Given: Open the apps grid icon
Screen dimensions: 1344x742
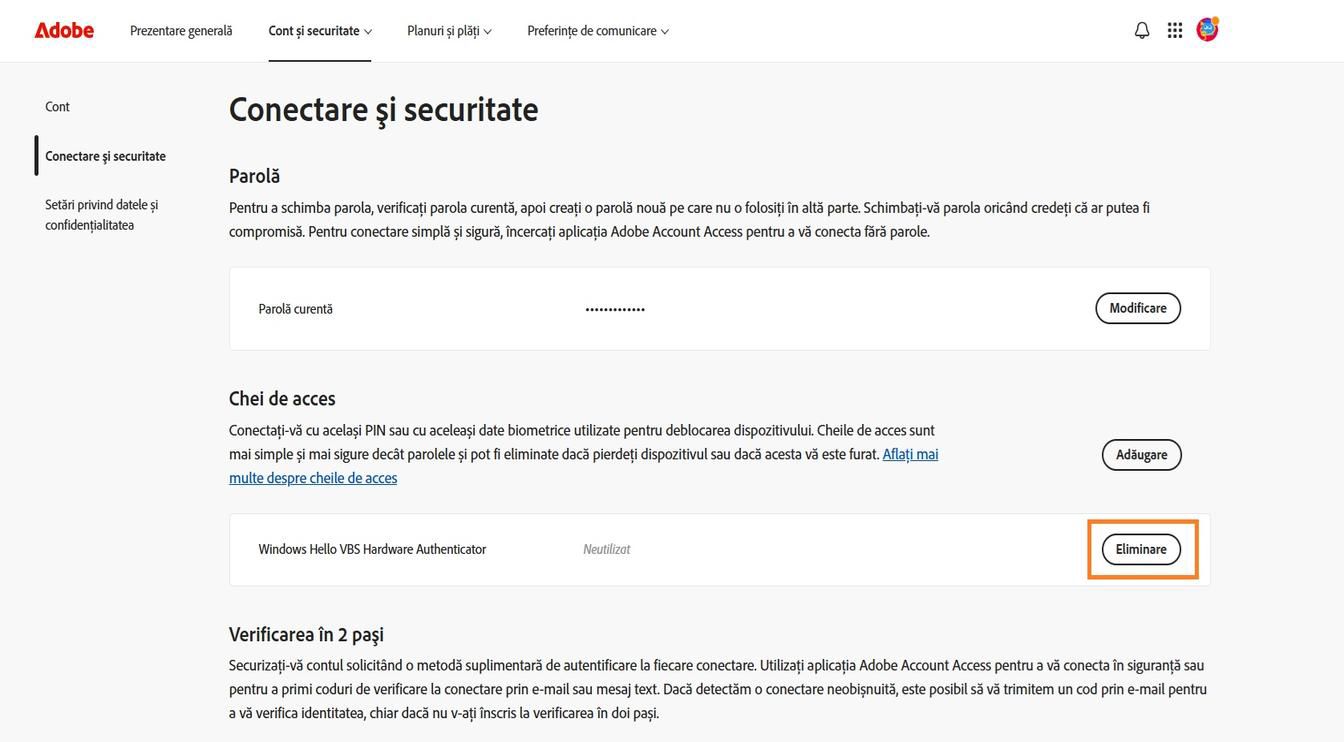Looking at the screenshot, I should pyautogui.click(x=1175, y=30).
